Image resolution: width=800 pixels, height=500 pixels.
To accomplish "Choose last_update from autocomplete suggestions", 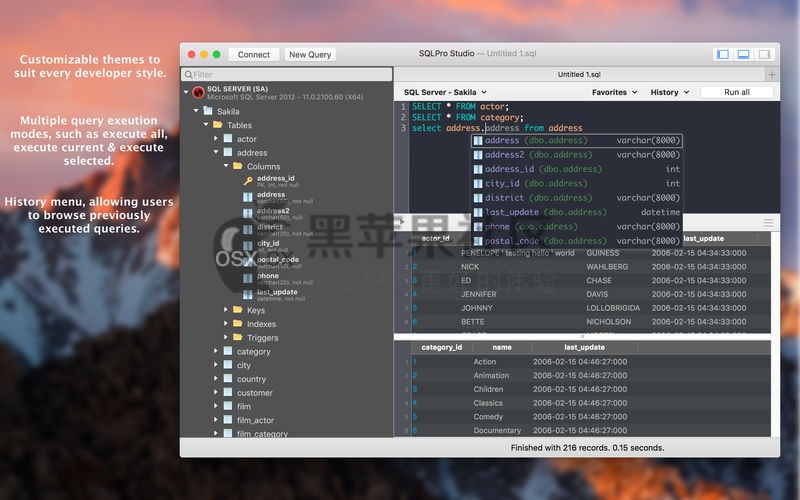I will point(577,212).
